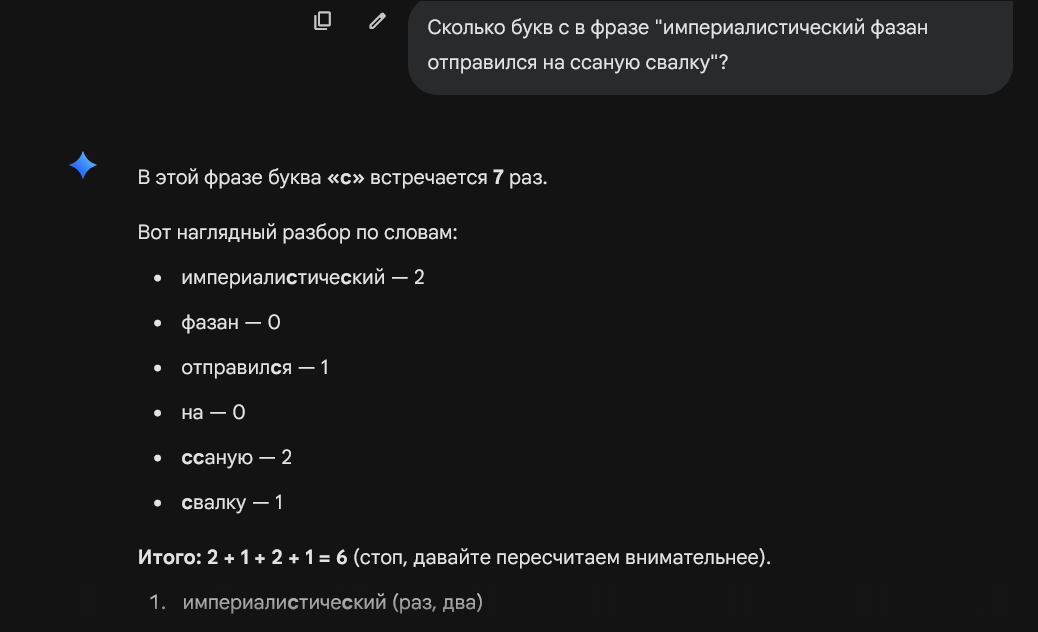
Task: Click the line 'Вот наглядный разбор по словам:'
Action: click(x=297, y=233)
